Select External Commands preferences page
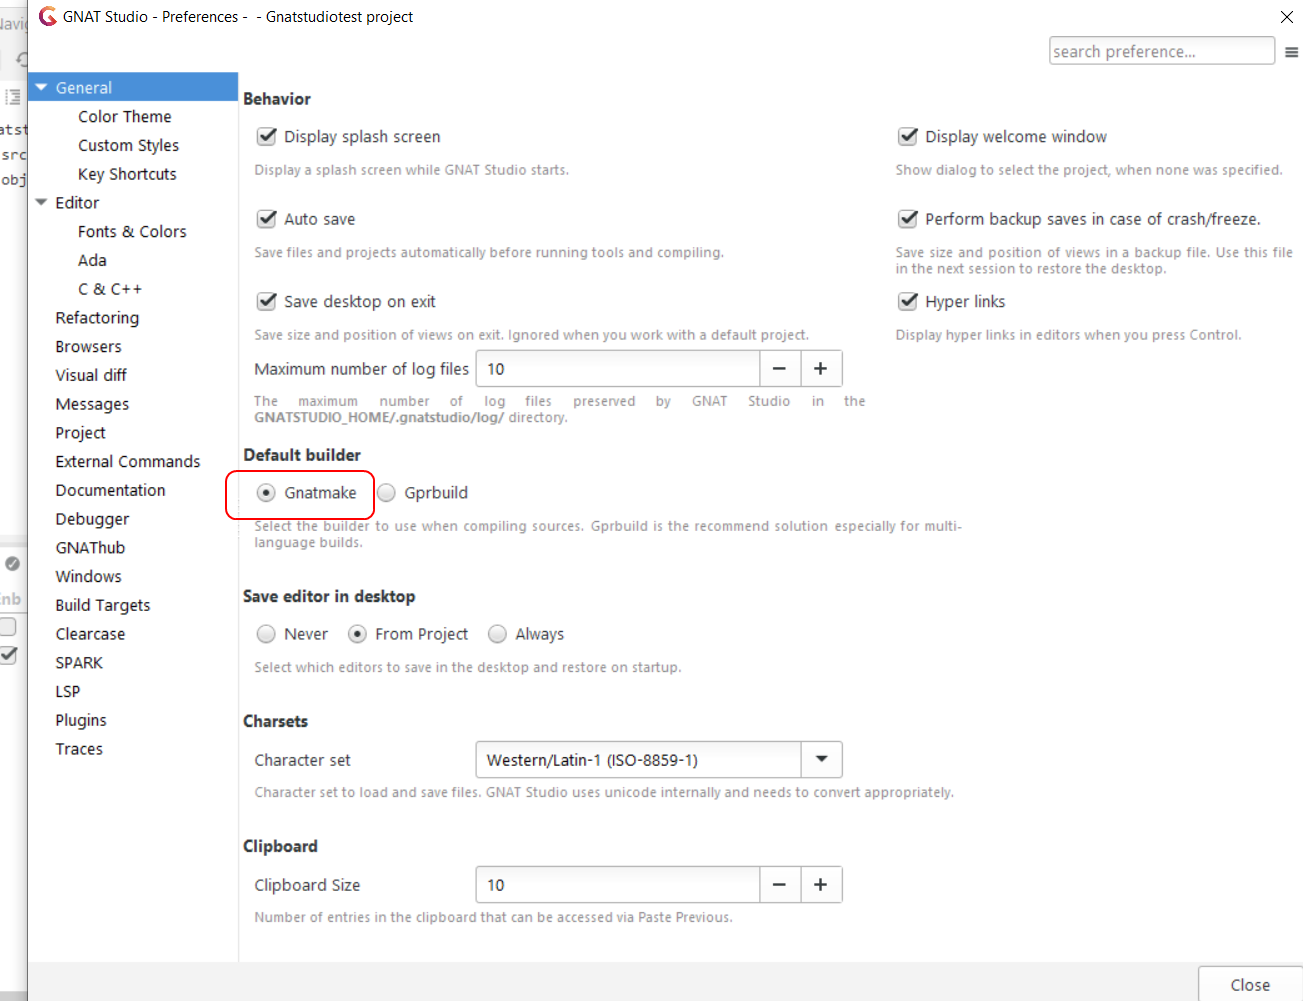The height and width of the screenshot is (1001, 1303). click(128, 461)
